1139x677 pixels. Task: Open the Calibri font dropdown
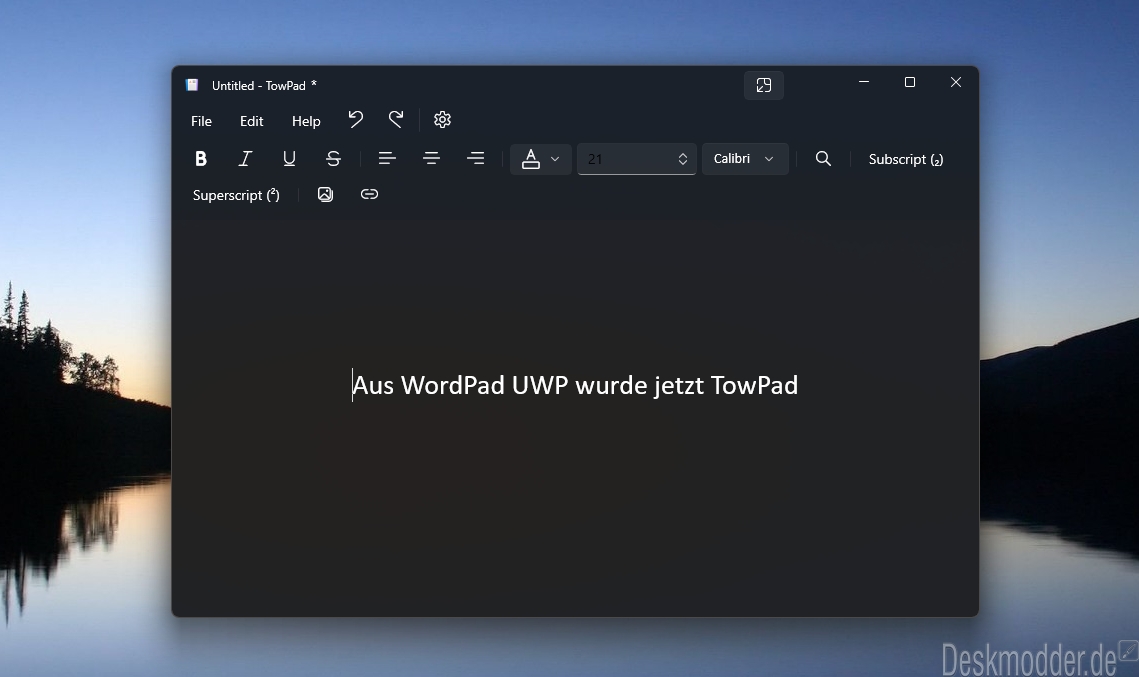pyautogui.click(x=745, y=158)
